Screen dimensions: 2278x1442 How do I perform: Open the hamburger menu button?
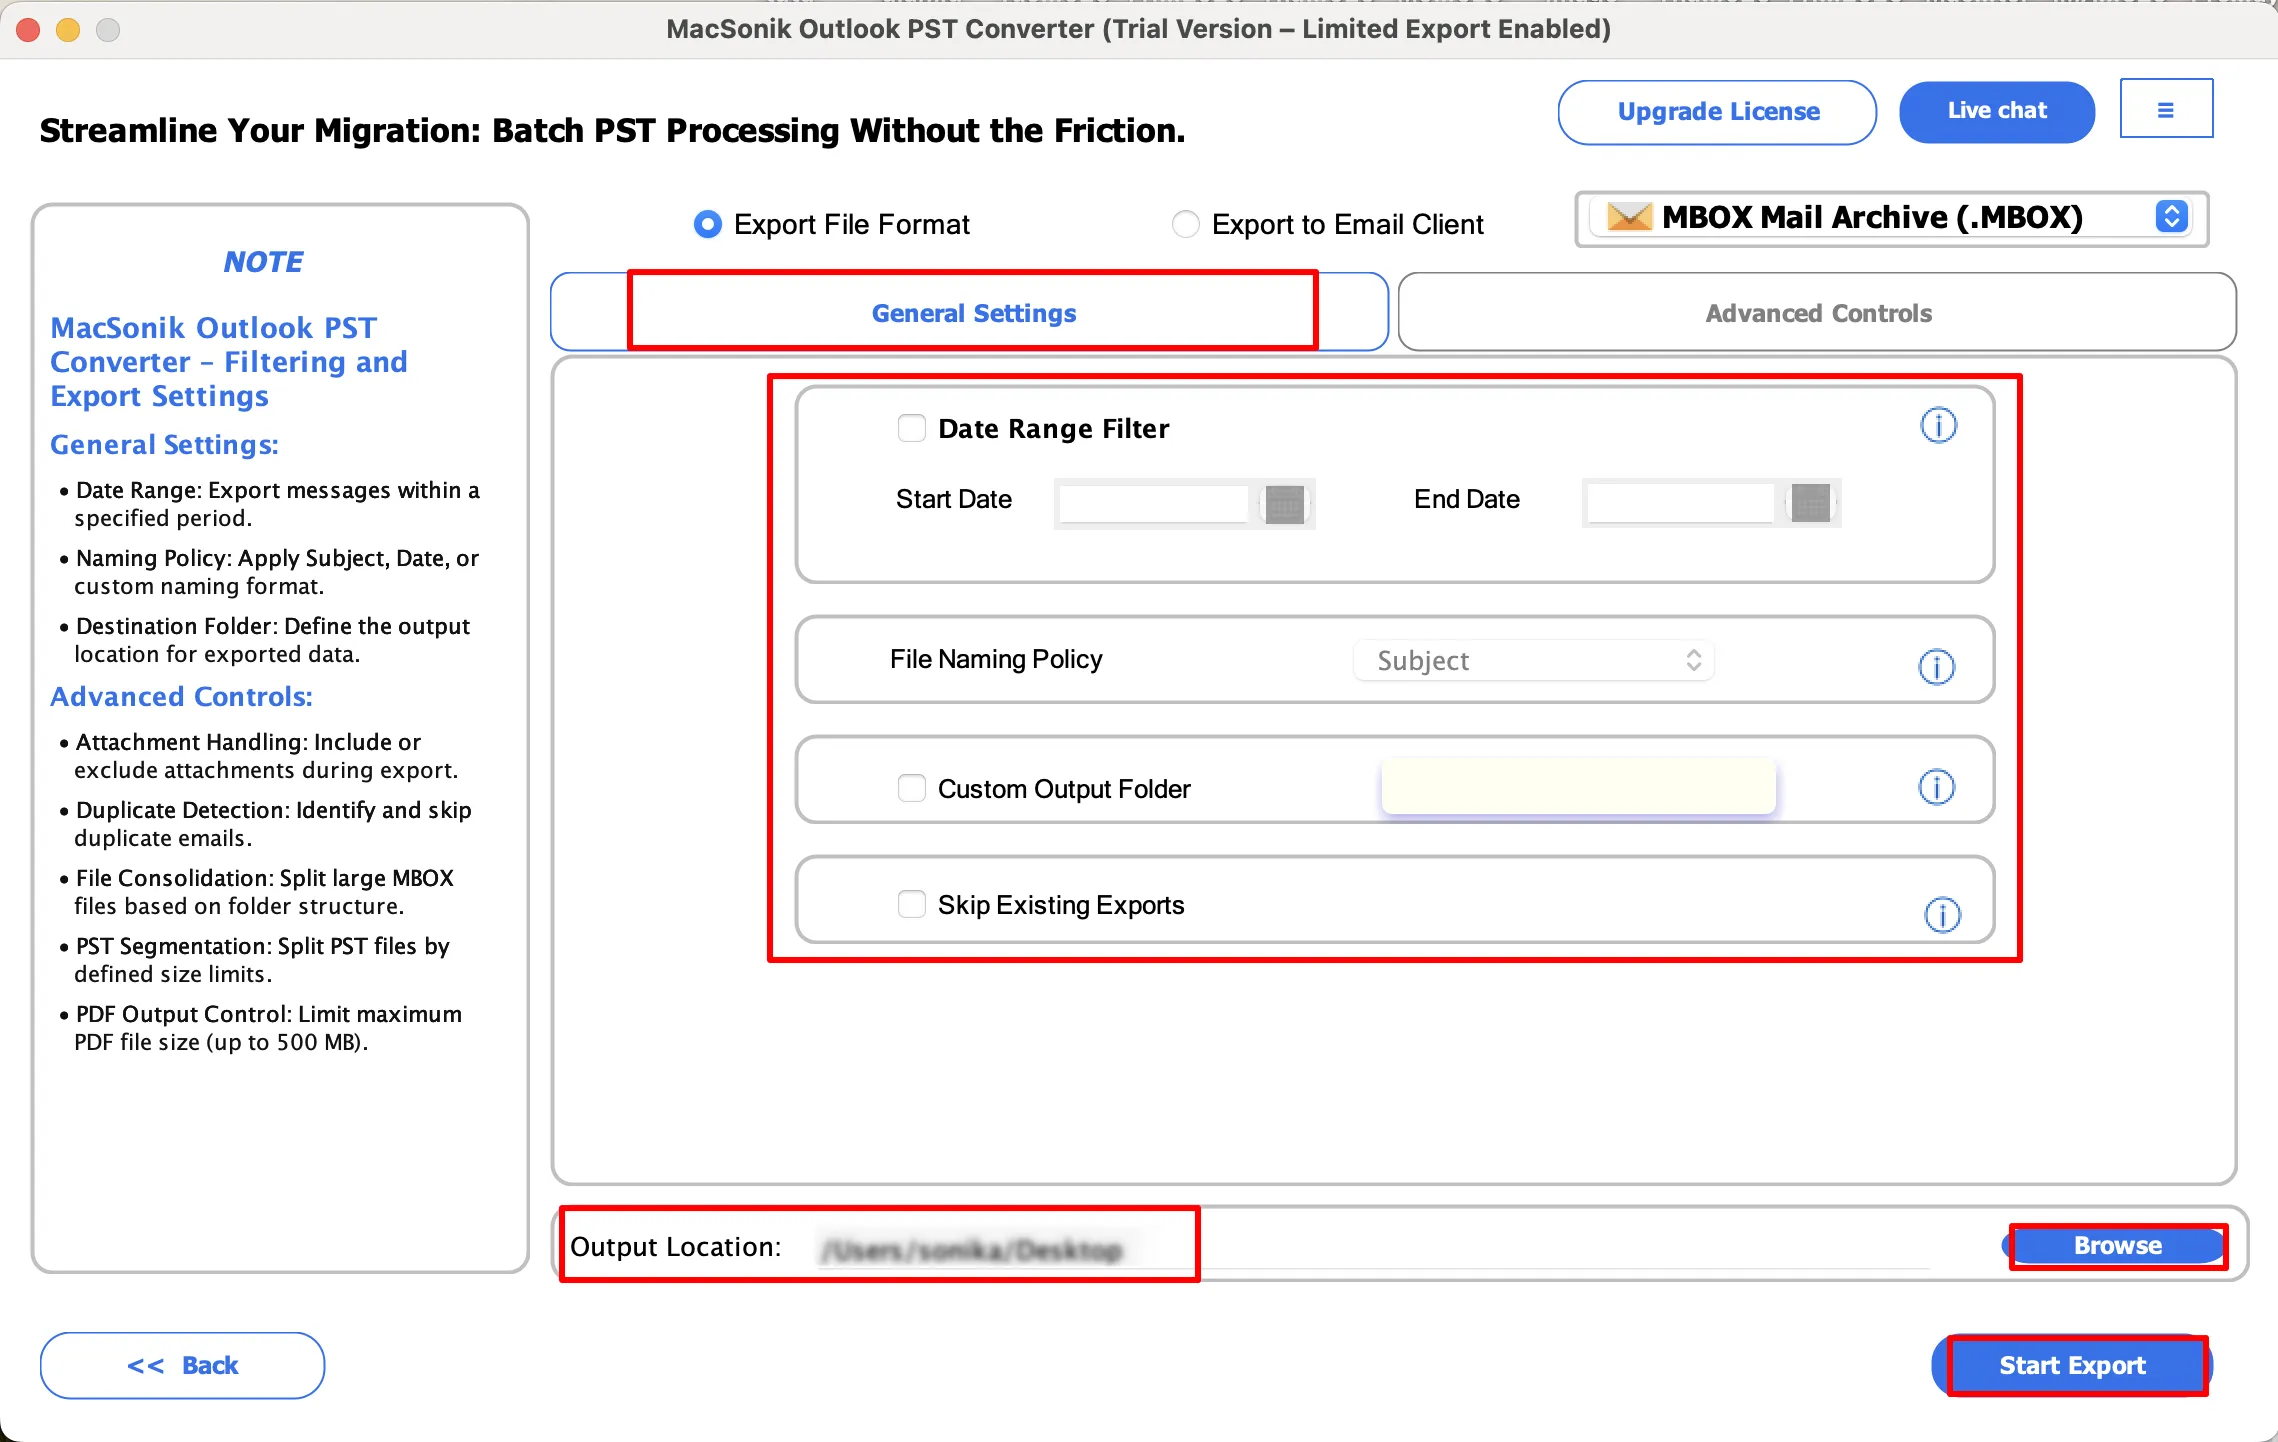pyautogui.click(x=2166, y=109)
